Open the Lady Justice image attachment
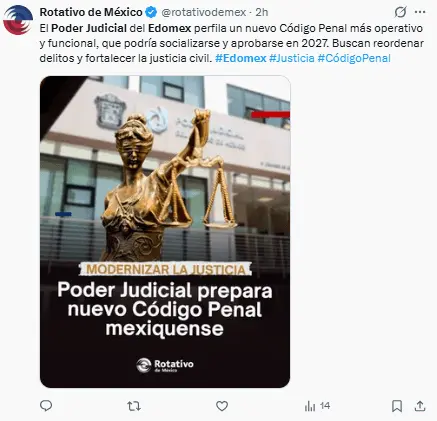The height and width of the screenshot is (421, 437). (165, 232)
